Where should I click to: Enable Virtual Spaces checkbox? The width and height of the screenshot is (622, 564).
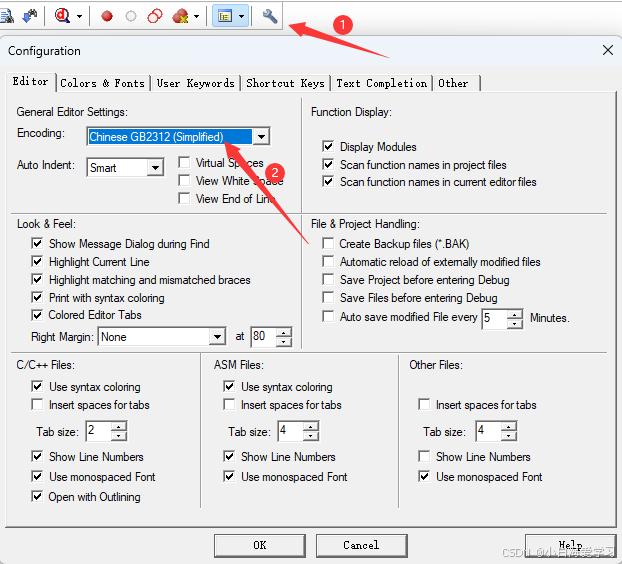click(x=184, y=163)
